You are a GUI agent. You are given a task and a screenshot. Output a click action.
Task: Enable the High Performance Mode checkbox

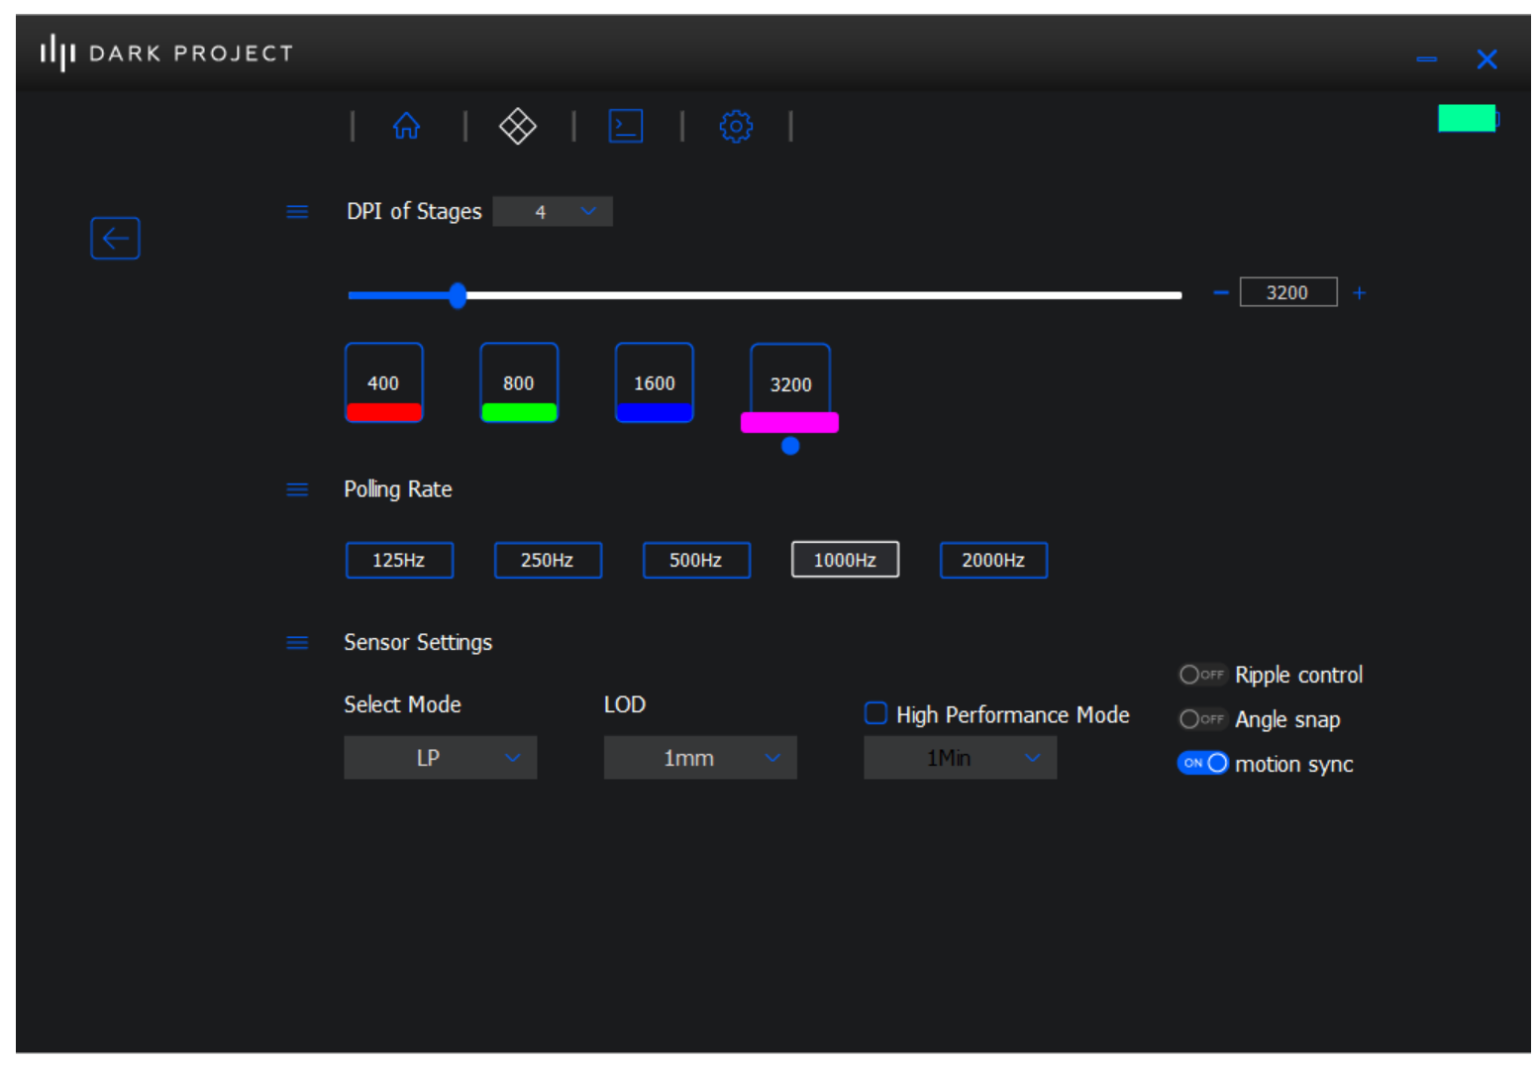876,713
